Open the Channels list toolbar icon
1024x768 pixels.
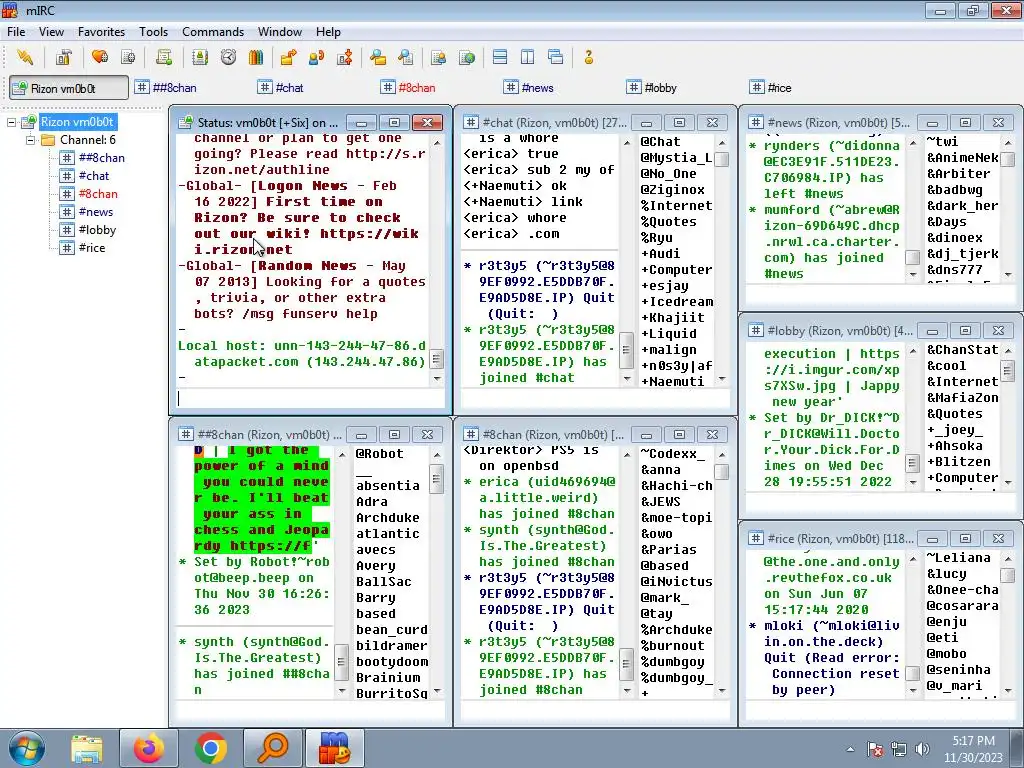(x=128, y=57)
